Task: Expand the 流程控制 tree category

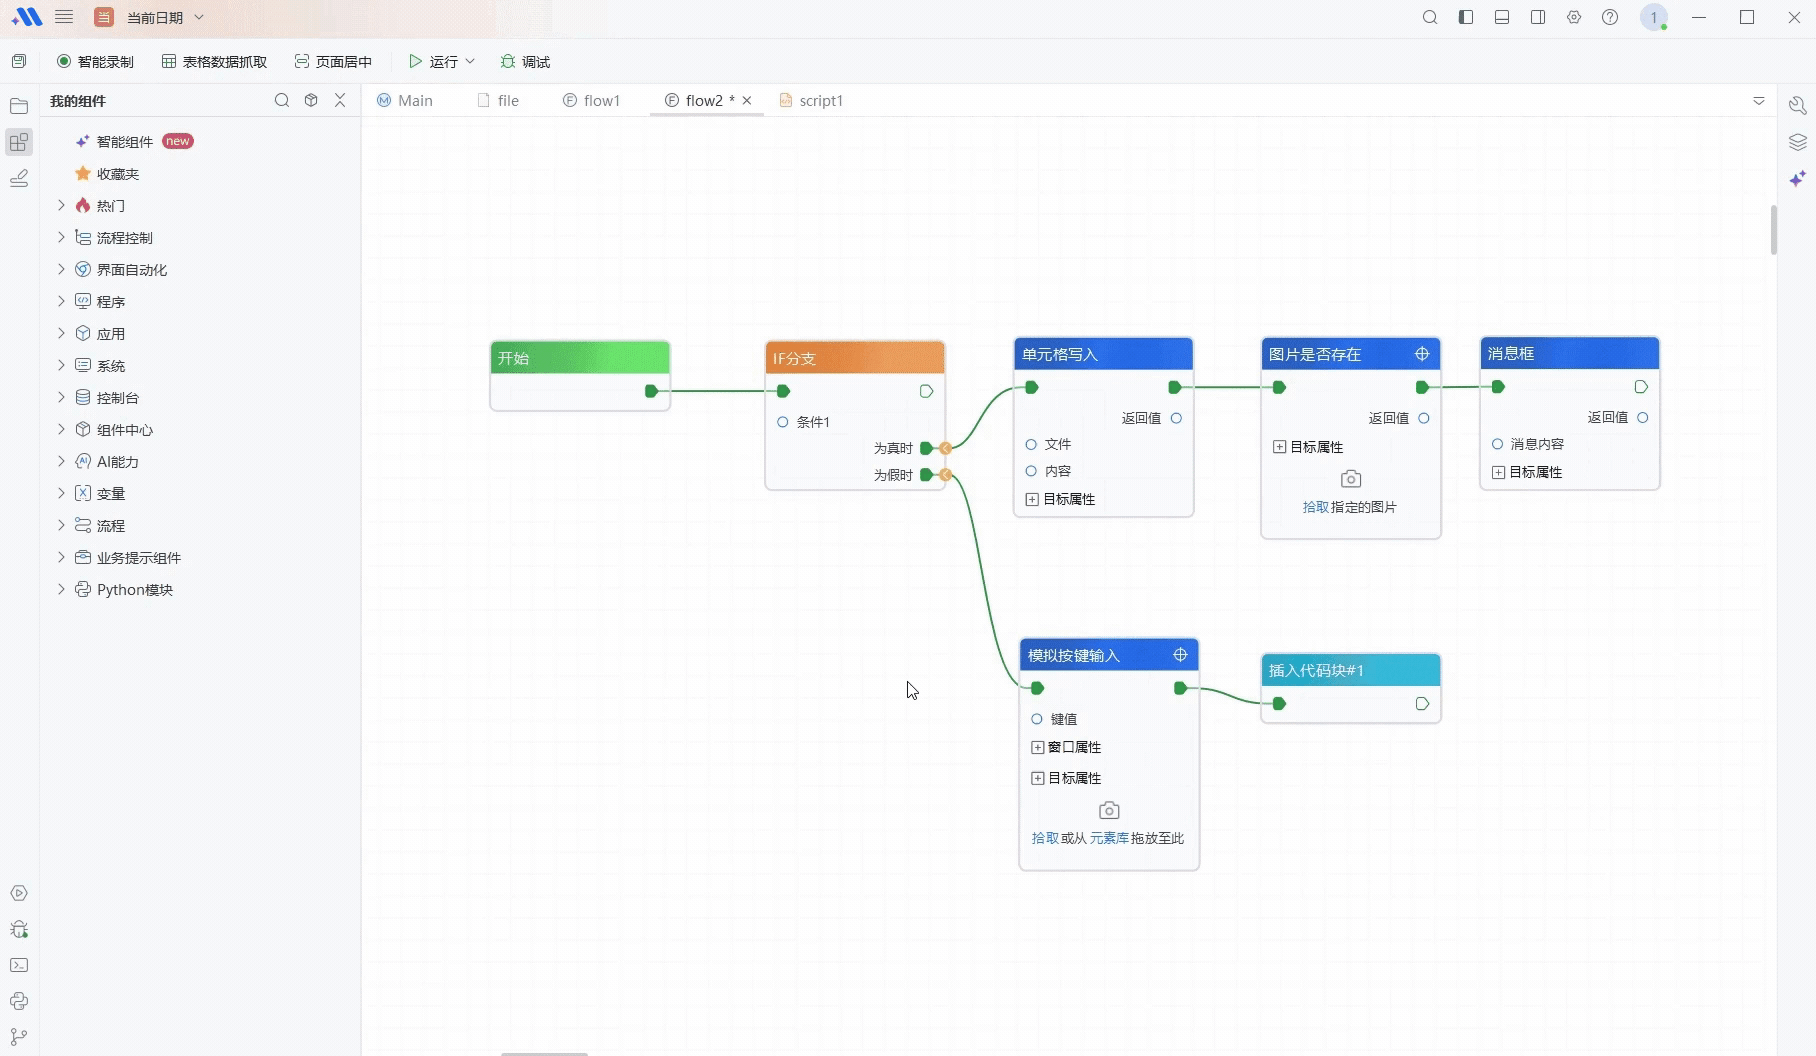Action: (x=61, y=238)
